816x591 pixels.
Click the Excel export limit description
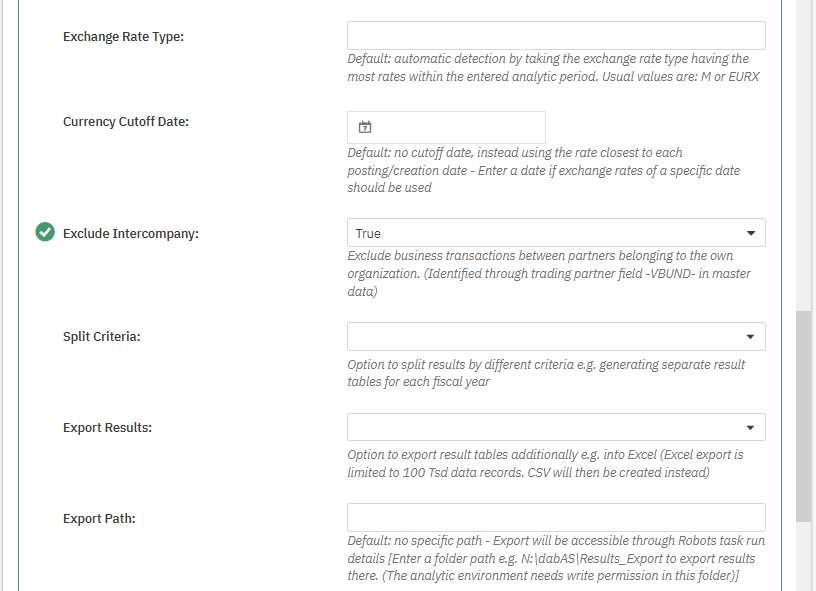pyautogui.click(x=545, y=463)
